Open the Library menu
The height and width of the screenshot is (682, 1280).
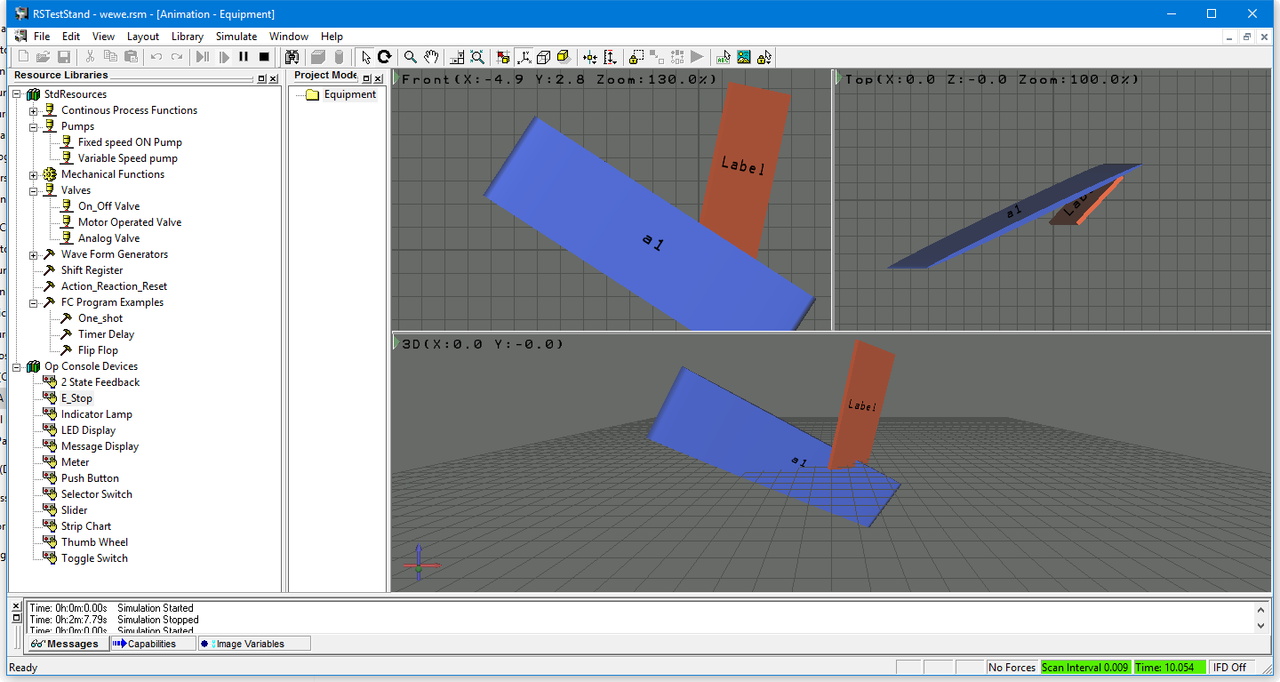tap(187, 36)
